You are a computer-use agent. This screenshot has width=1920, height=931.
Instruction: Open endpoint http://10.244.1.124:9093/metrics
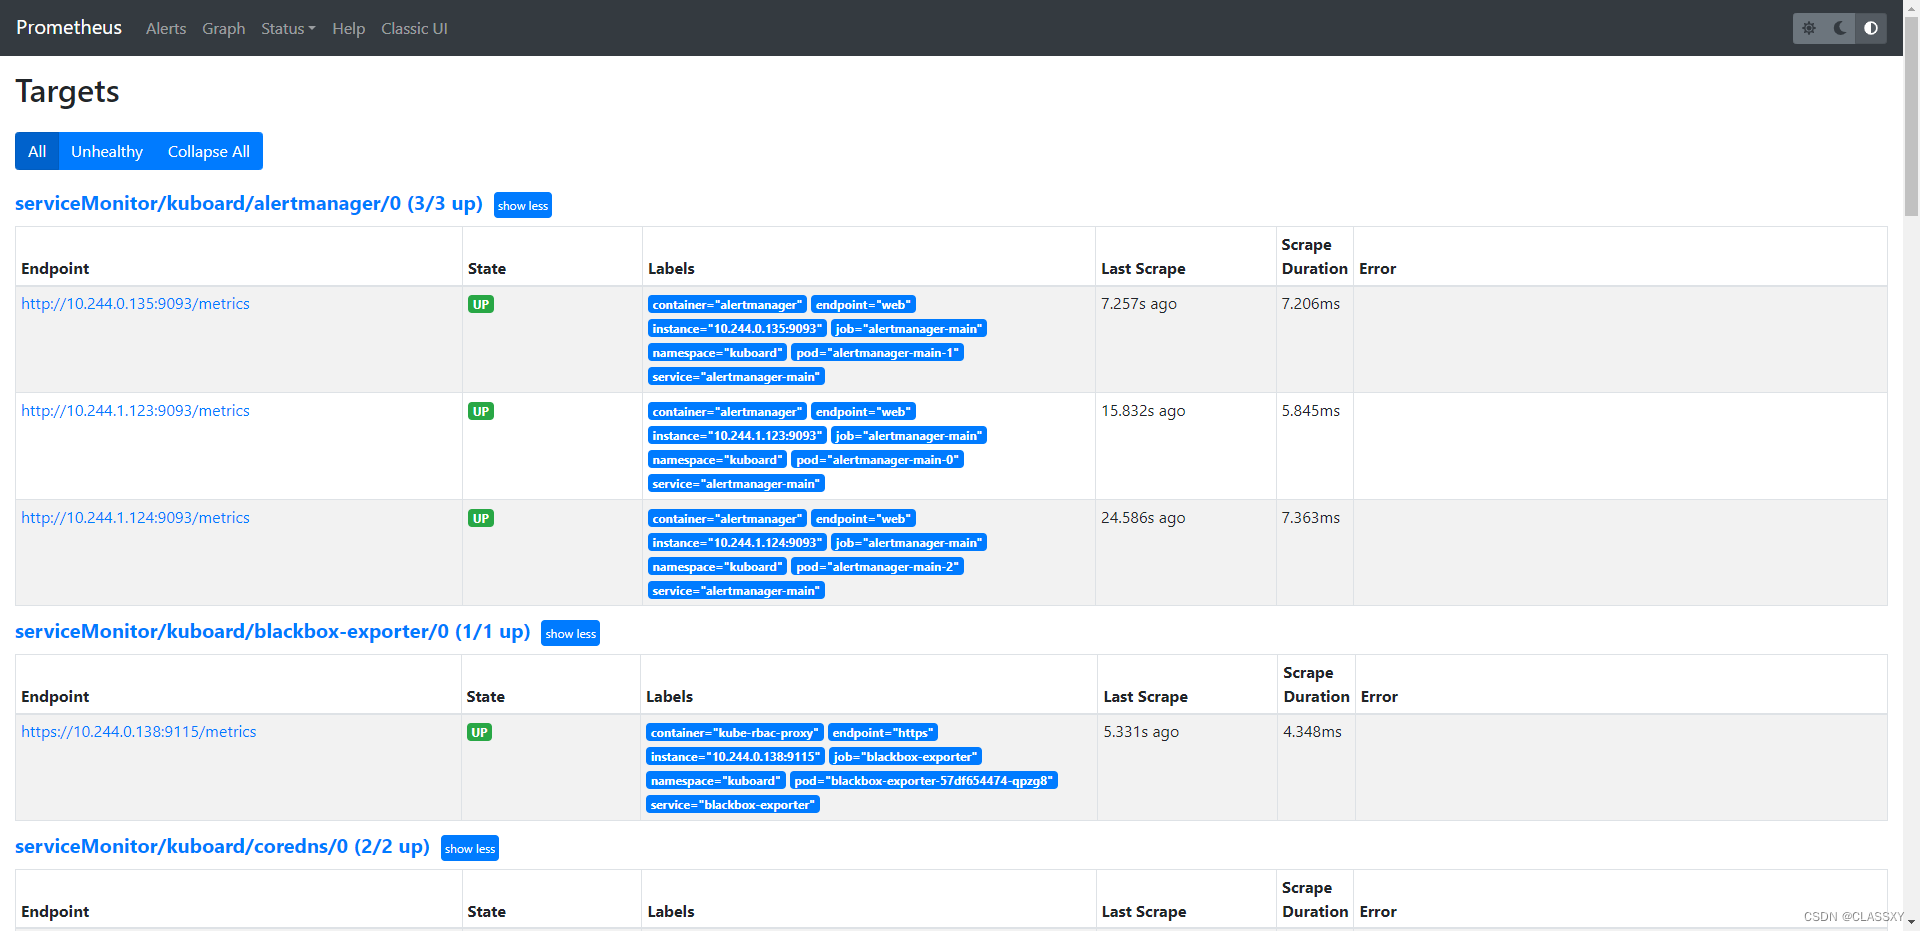[x=135, y=518]
